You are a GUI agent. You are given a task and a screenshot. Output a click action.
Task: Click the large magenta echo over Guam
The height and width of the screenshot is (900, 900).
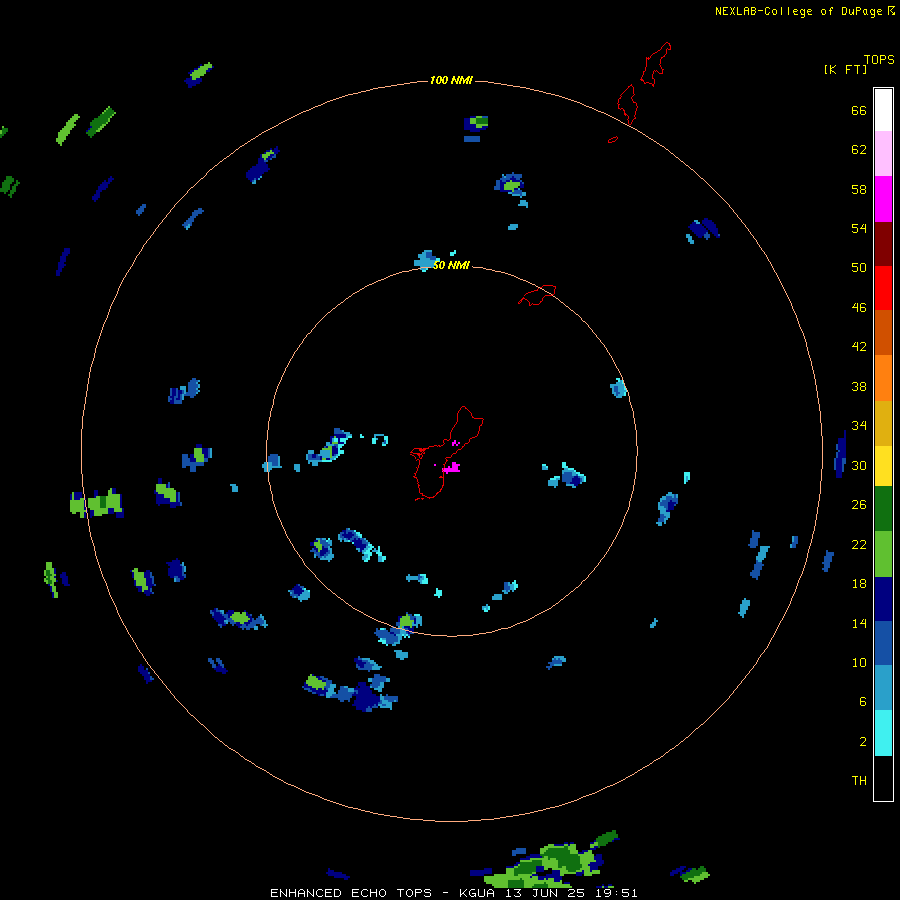coord(452,468)
